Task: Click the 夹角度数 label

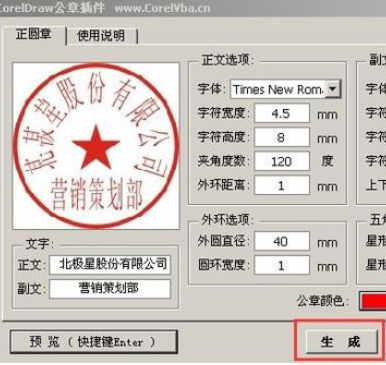Action: click(x=223, y=161)
